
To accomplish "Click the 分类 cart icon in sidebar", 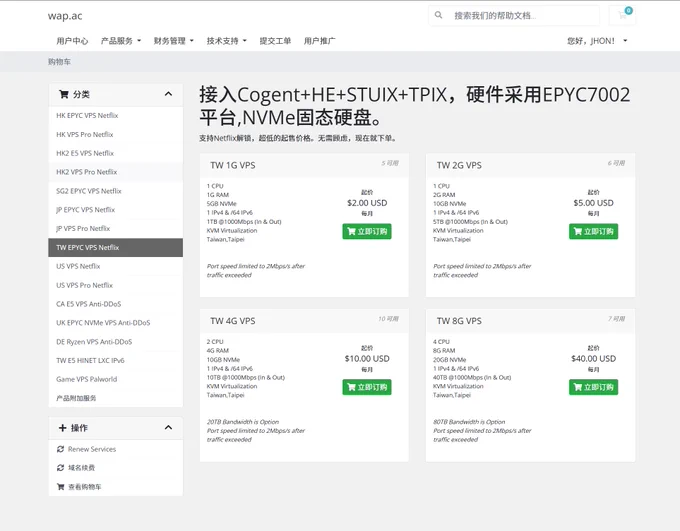I will (64, 94).
